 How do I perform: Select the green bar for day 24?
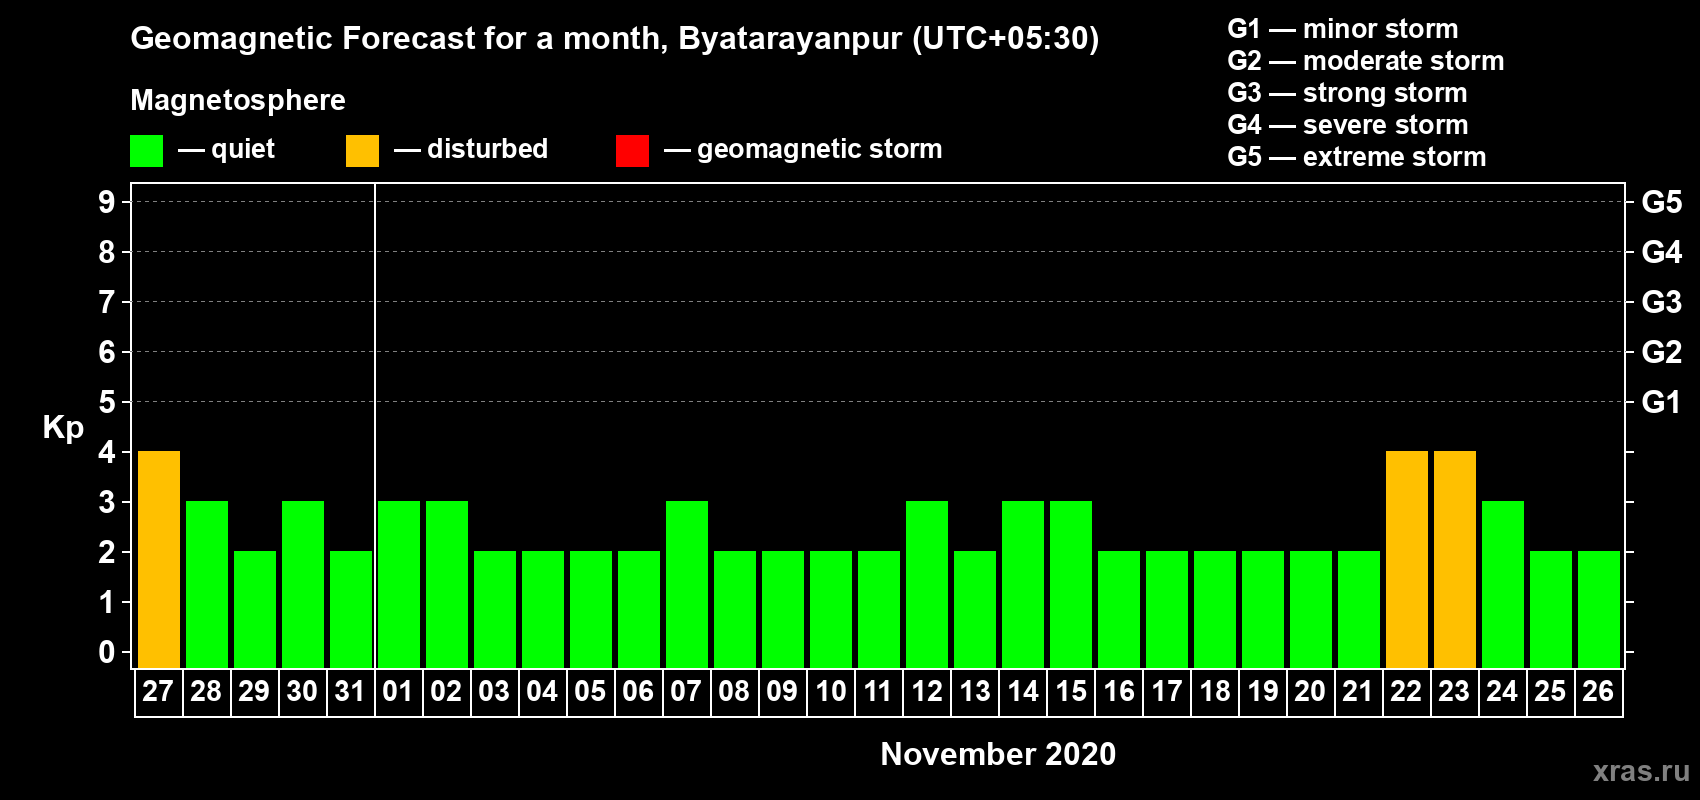click(x=1503, y=584)
